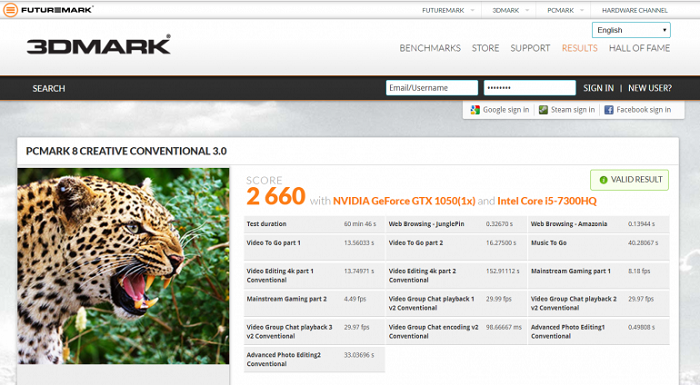The image size is (700, 385).
Task: Open the SUPPORT menu item
Action: 530,48
